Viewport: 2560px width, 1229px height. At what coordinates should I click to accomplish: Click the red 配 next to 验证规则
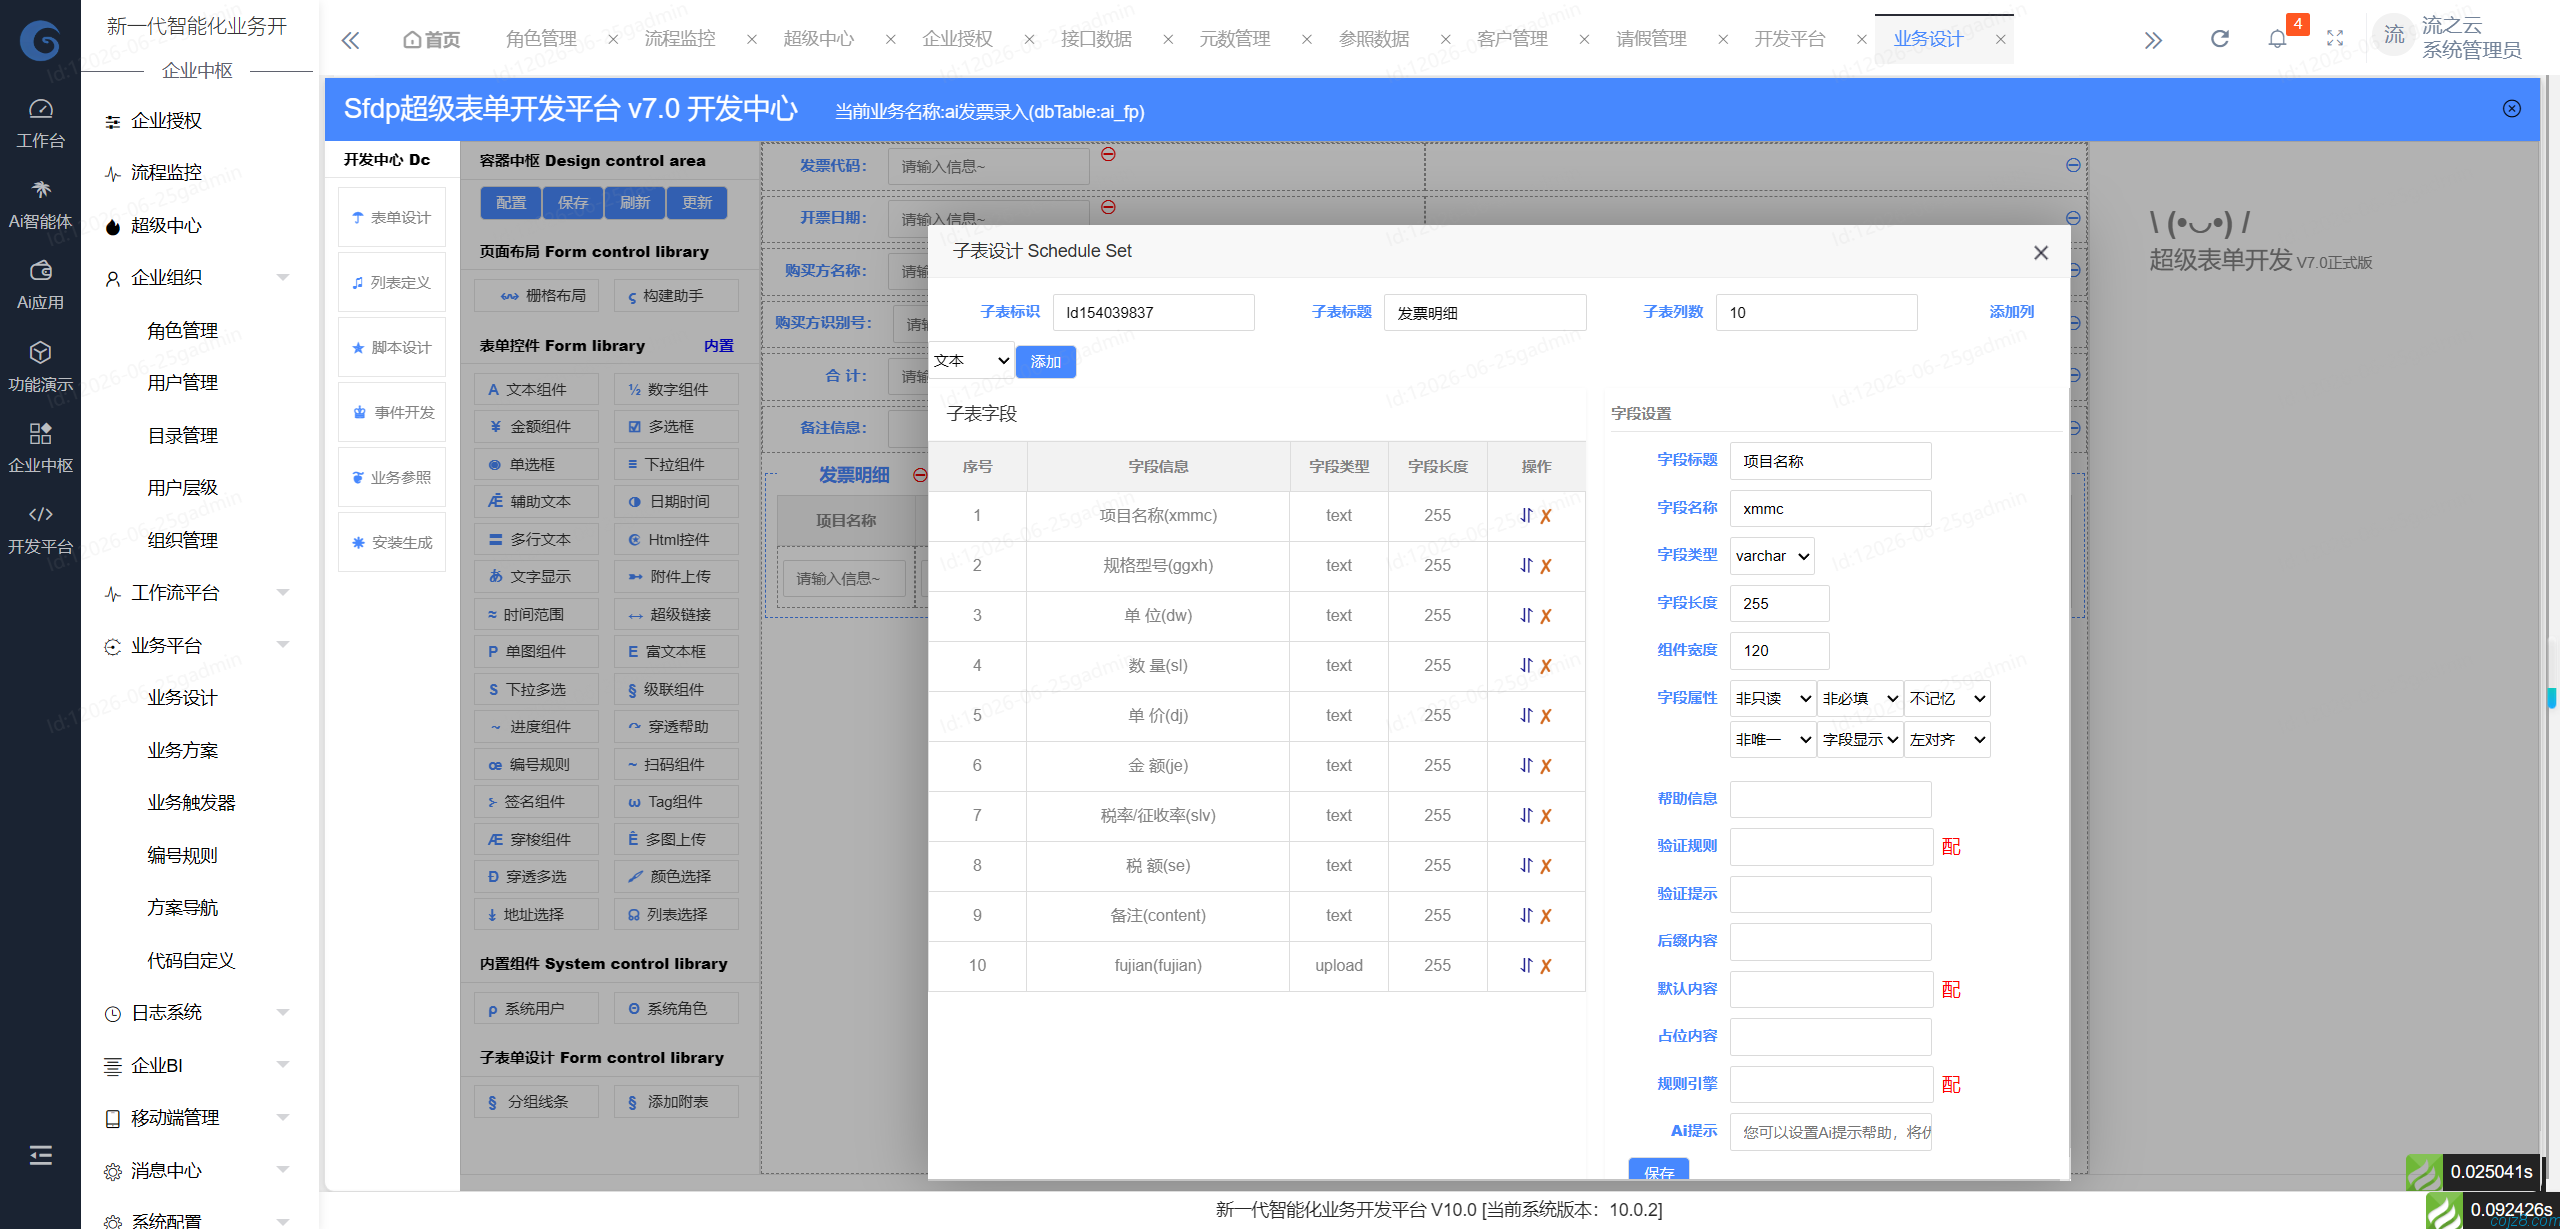click(x=1951, y=847)
